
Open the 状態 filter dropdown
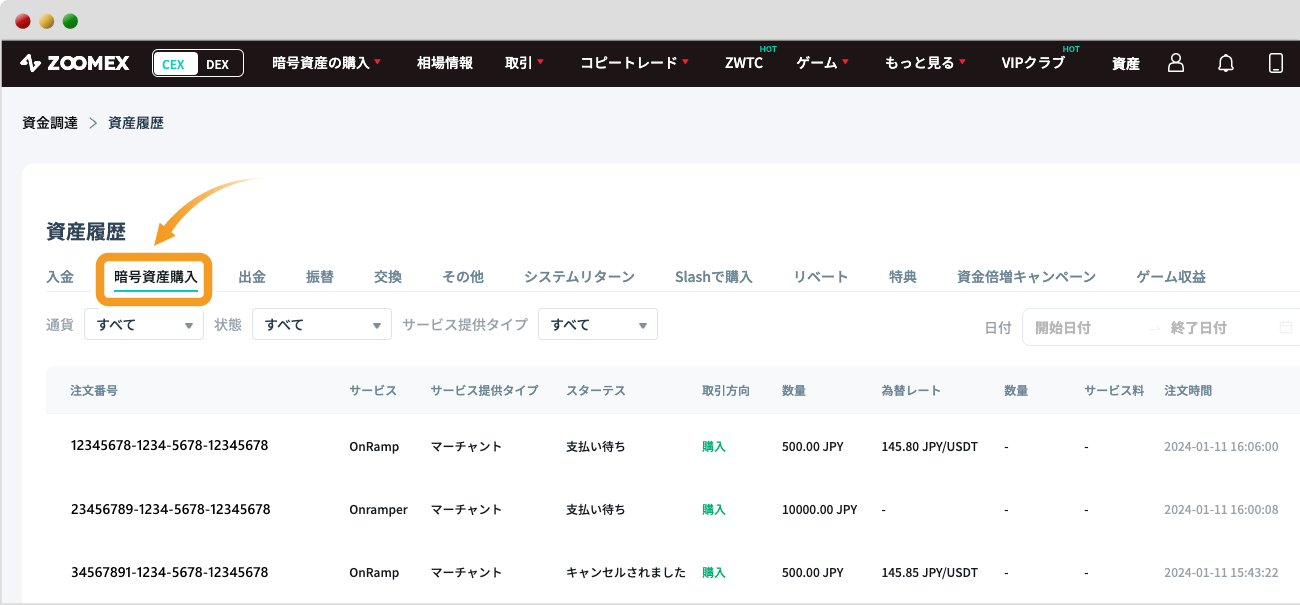coord(322,324)
